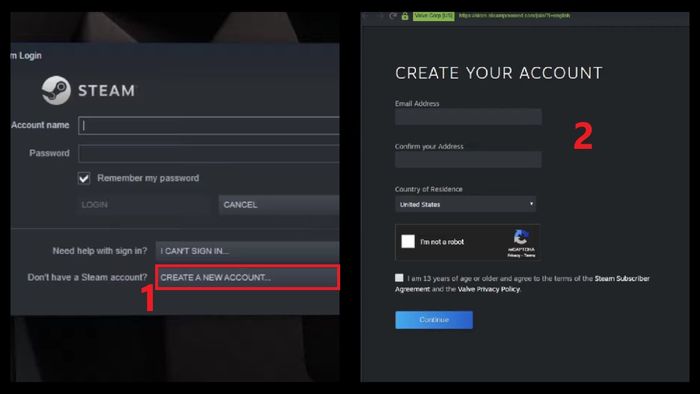Click the Valve Corp certificate badge
This screenshot has height=394, width=700.
(433, 16)
